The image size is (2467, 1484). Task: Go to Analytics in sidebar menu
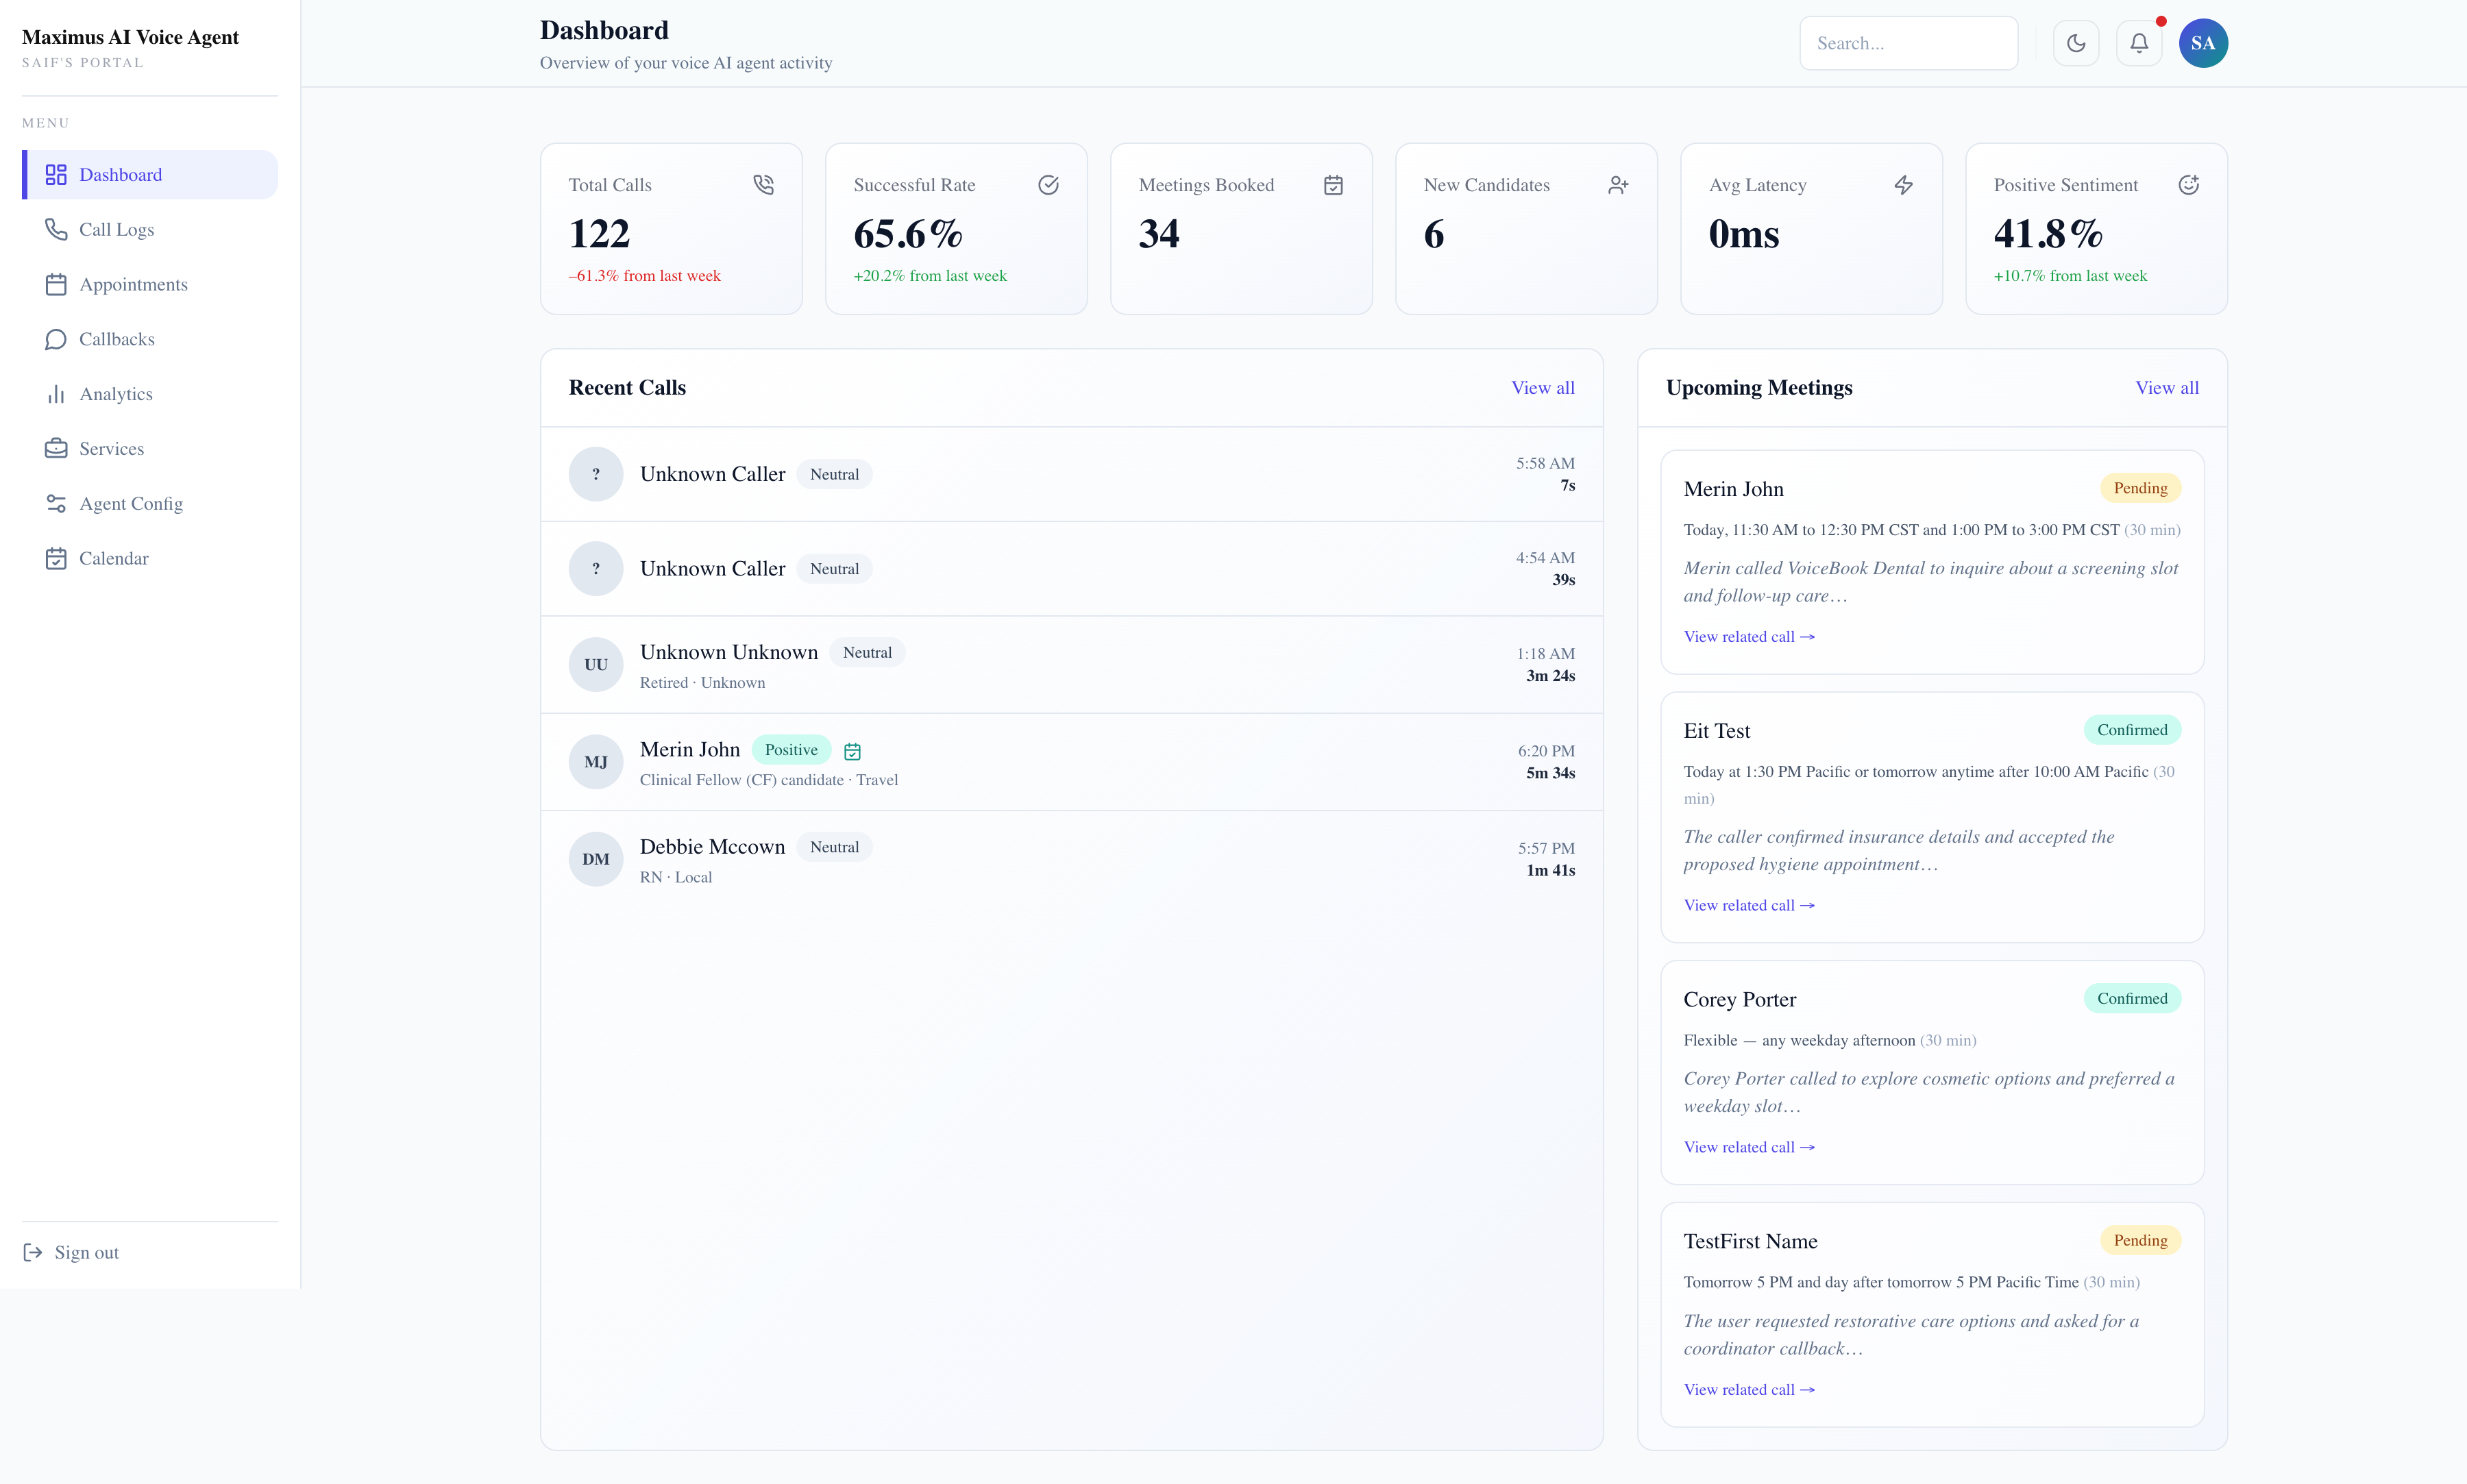point(116,394)
